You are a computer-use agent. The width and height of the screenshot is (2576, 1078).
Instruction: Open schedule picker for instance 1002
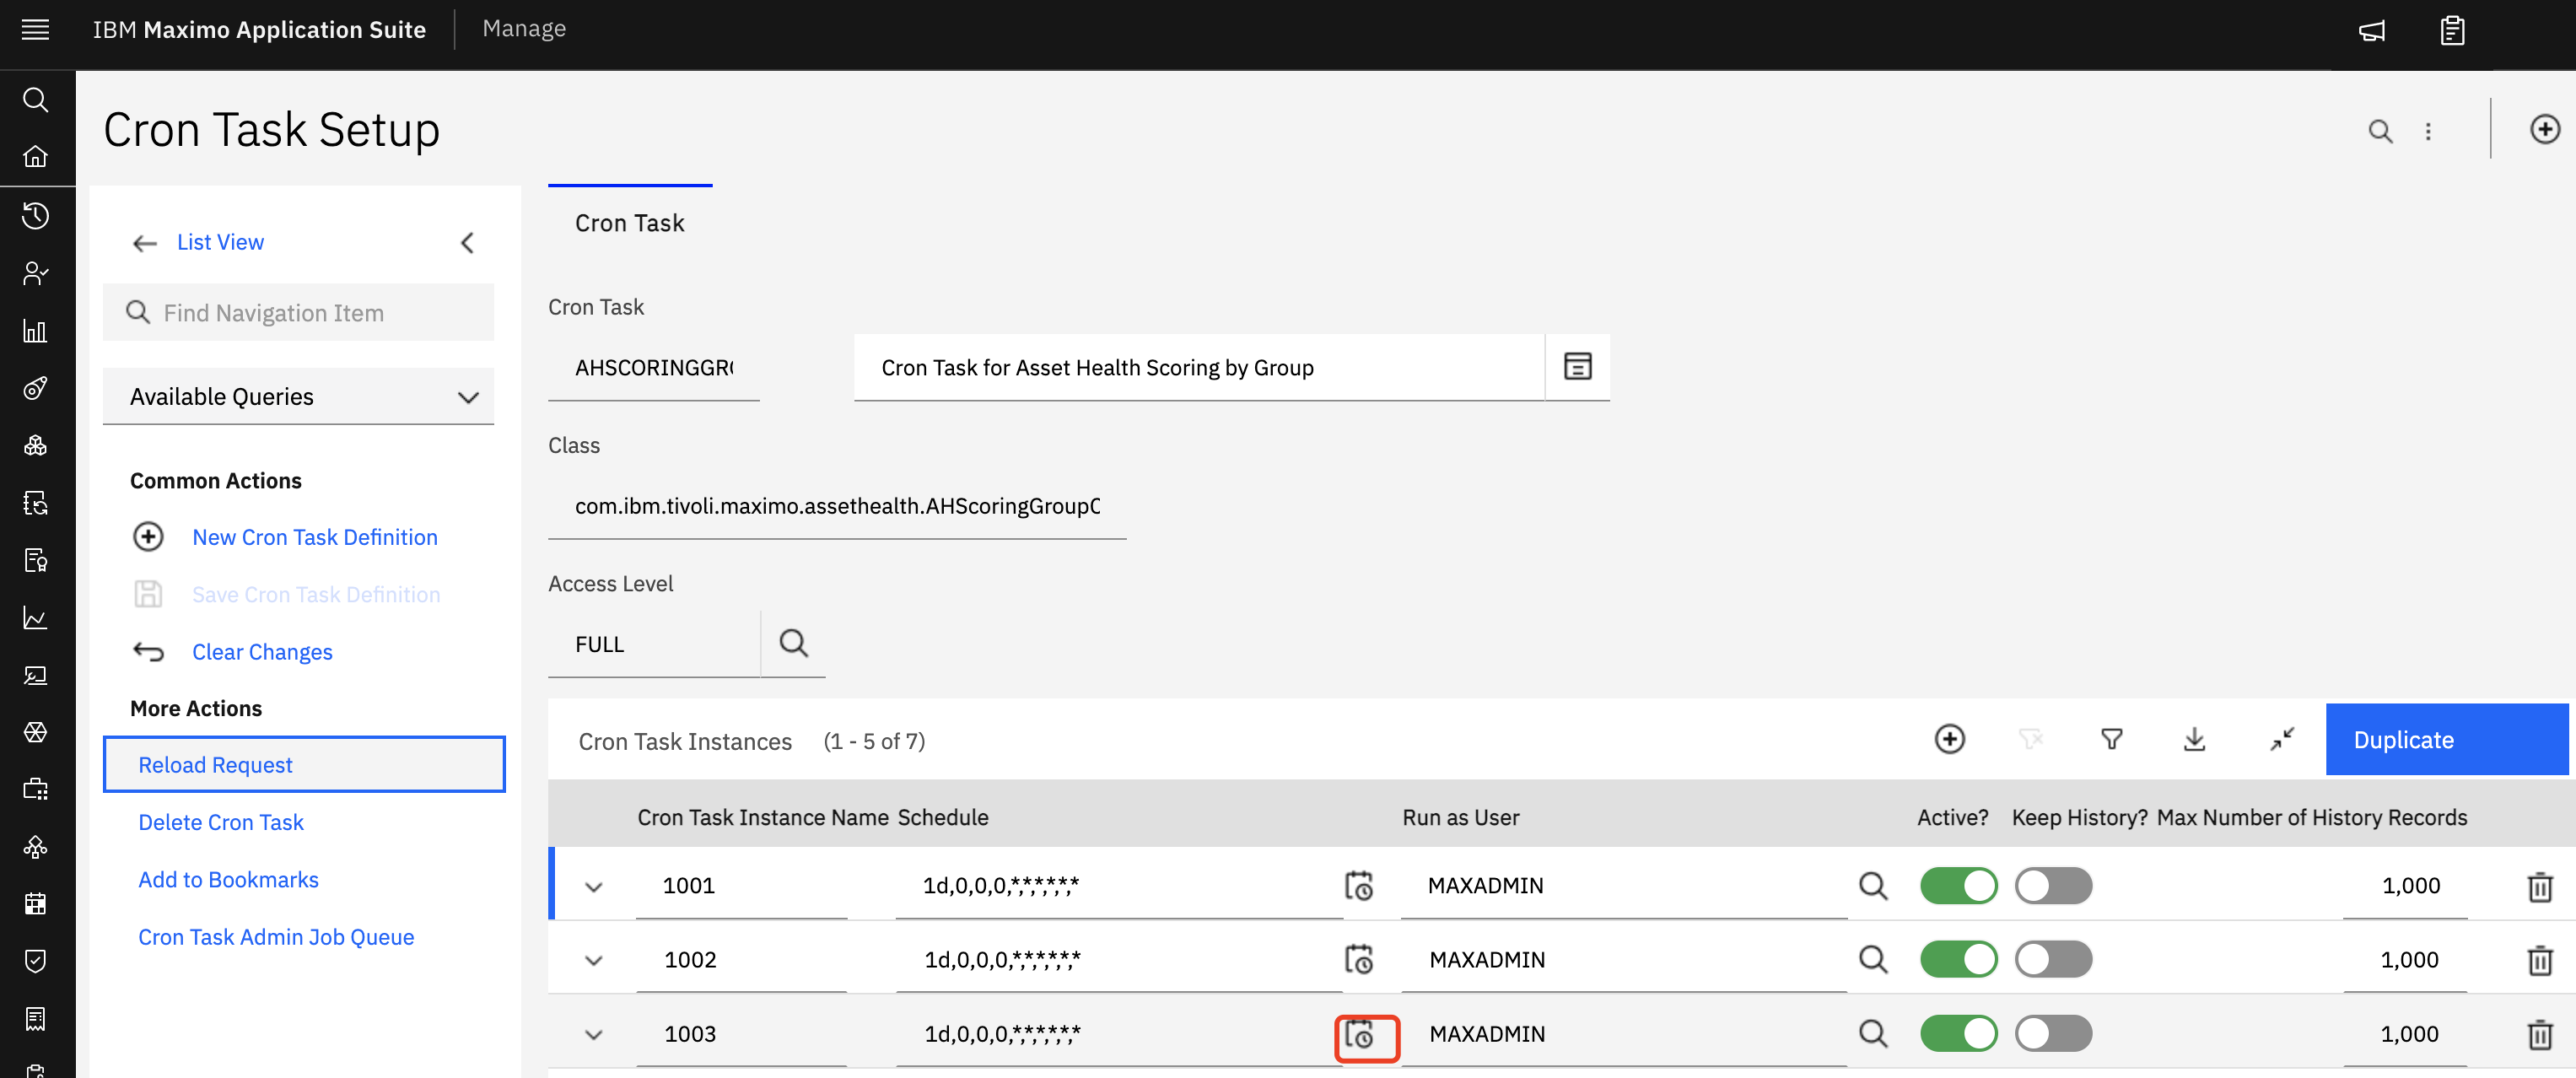[x=1358, y=960]
